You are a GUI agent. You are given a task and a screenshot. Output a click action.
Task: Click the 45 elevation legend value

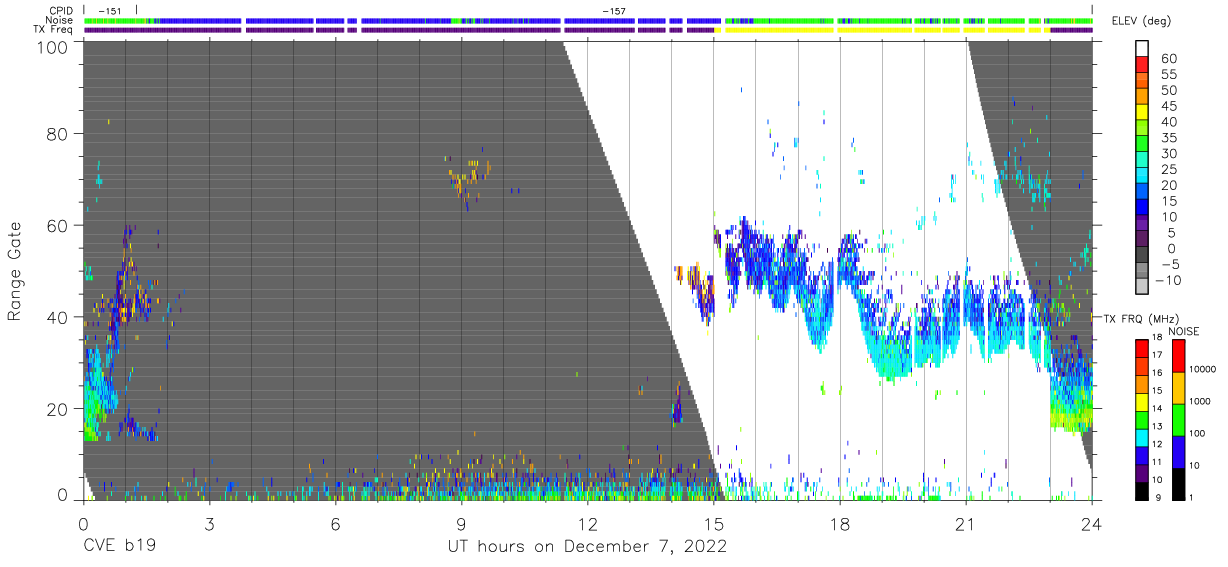pyautogui.click(x=1168, y=106)
